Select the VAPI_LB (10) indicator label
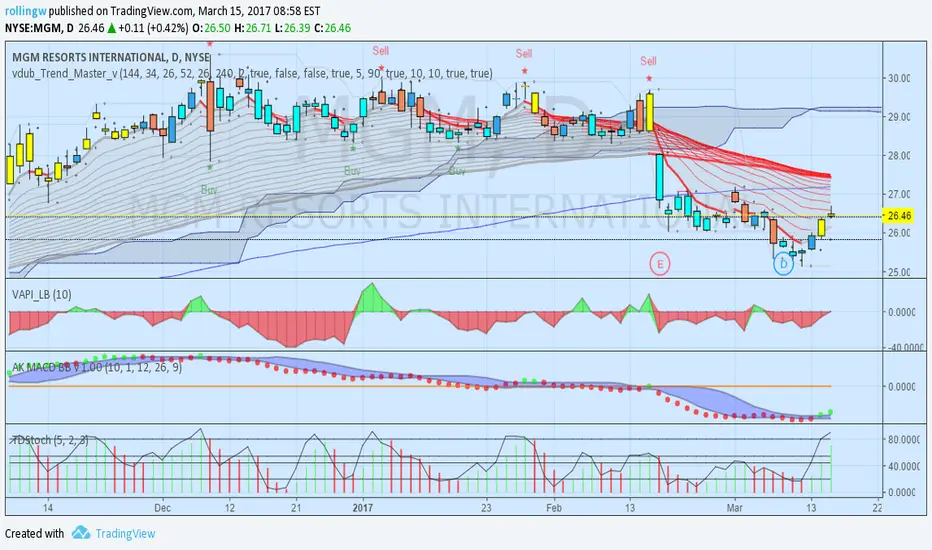The width and height of the screenshot is (932, 550). pos(42,294)
